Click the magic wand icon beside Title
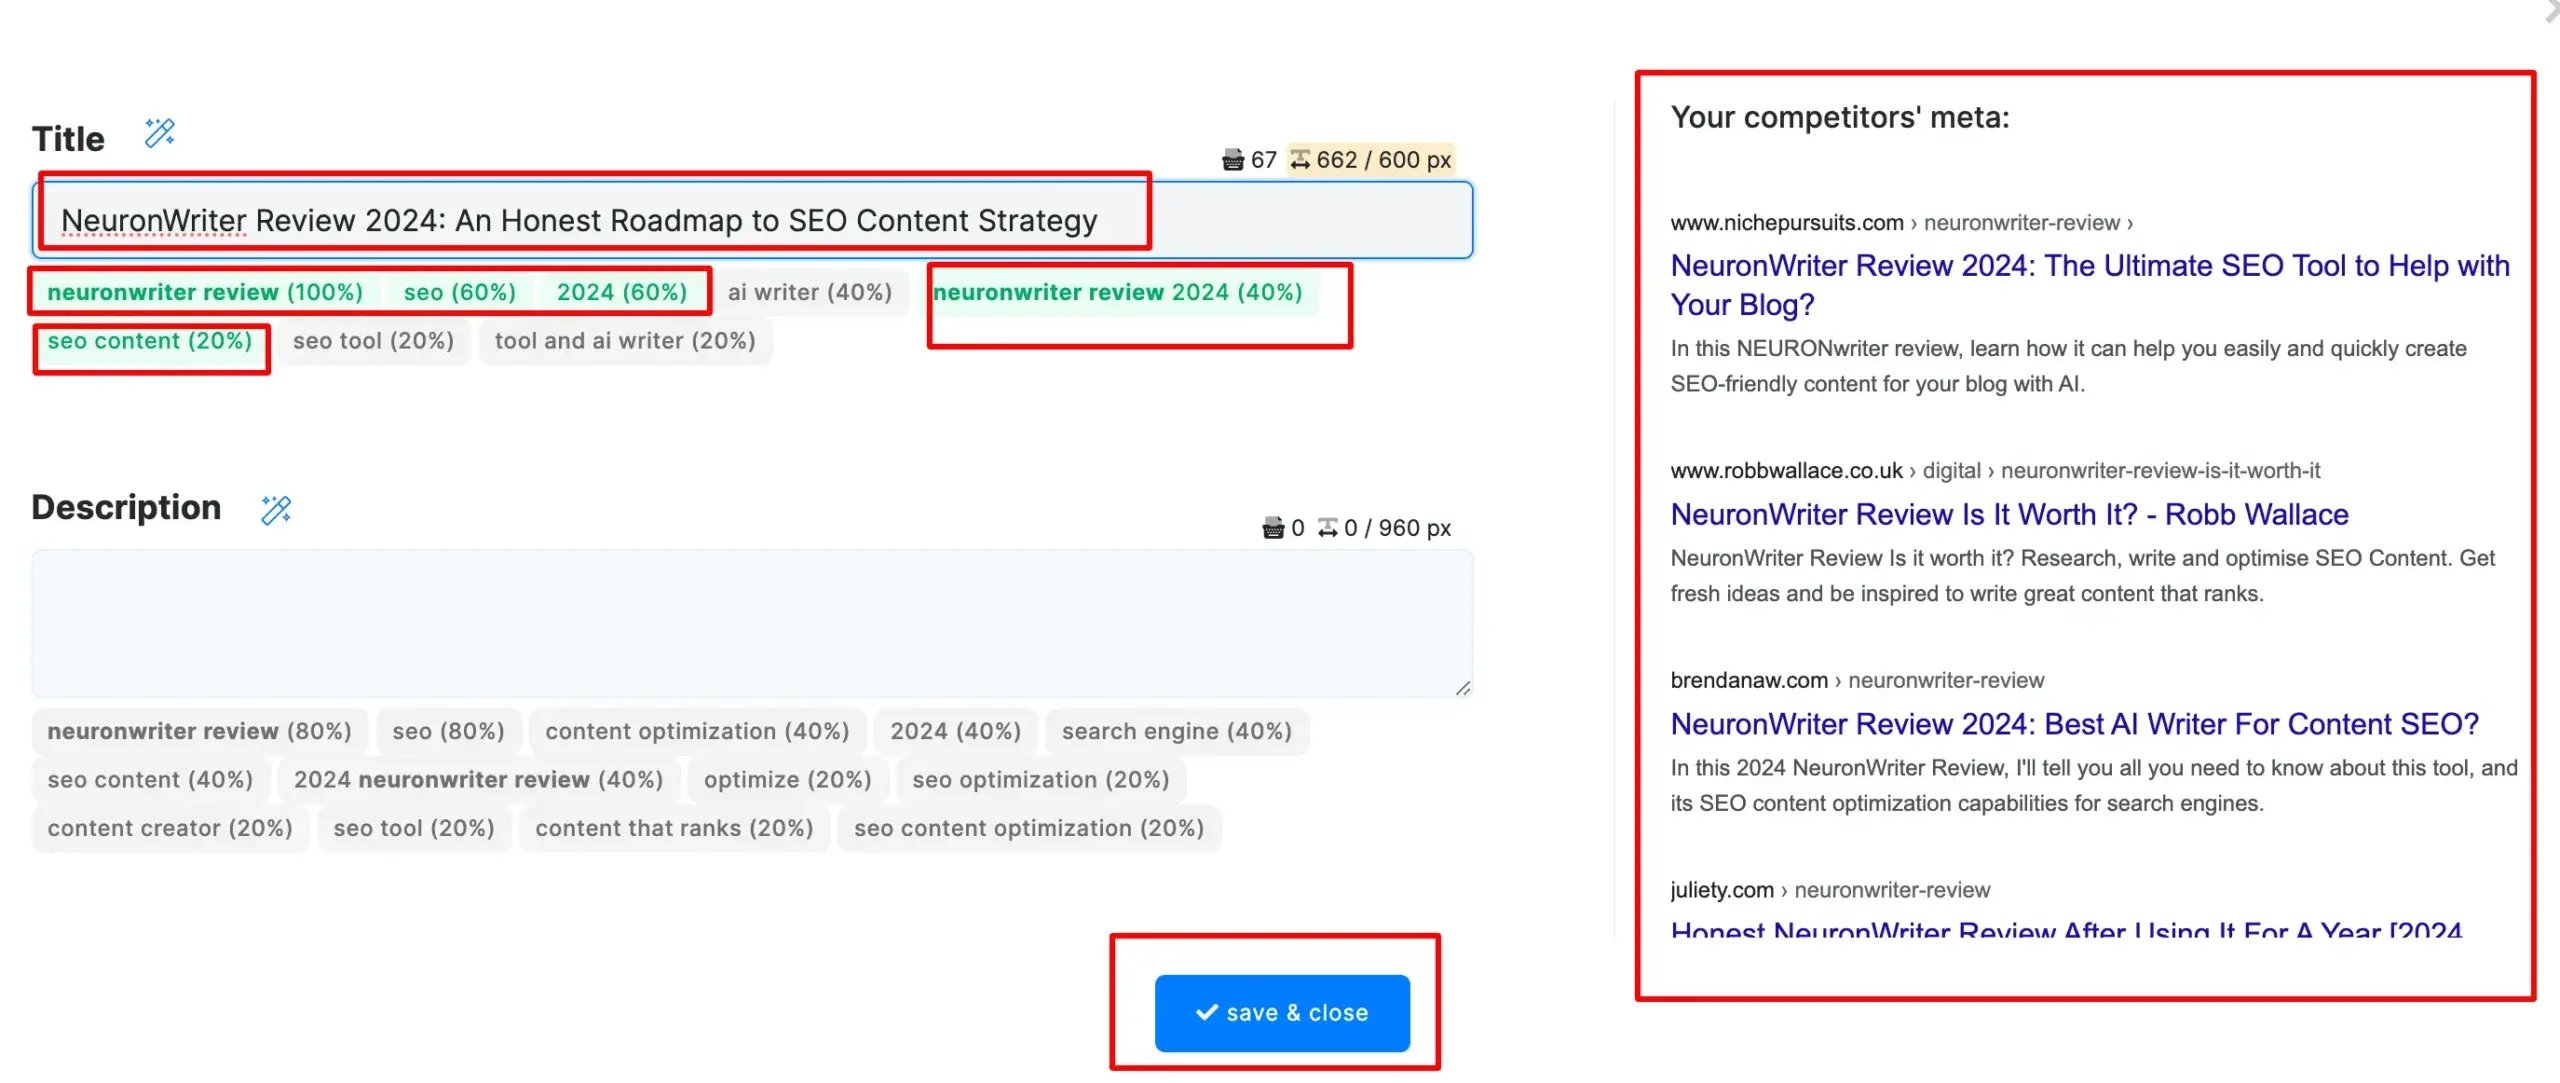The height and width of the screenshot is (1083, 2560). 160,133
